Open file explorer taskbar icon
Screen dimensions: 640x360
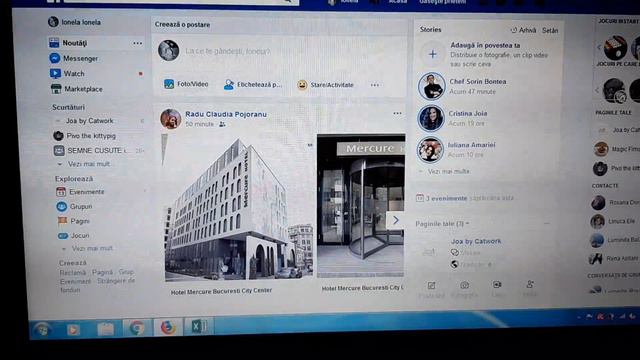[x=105, y=329]
